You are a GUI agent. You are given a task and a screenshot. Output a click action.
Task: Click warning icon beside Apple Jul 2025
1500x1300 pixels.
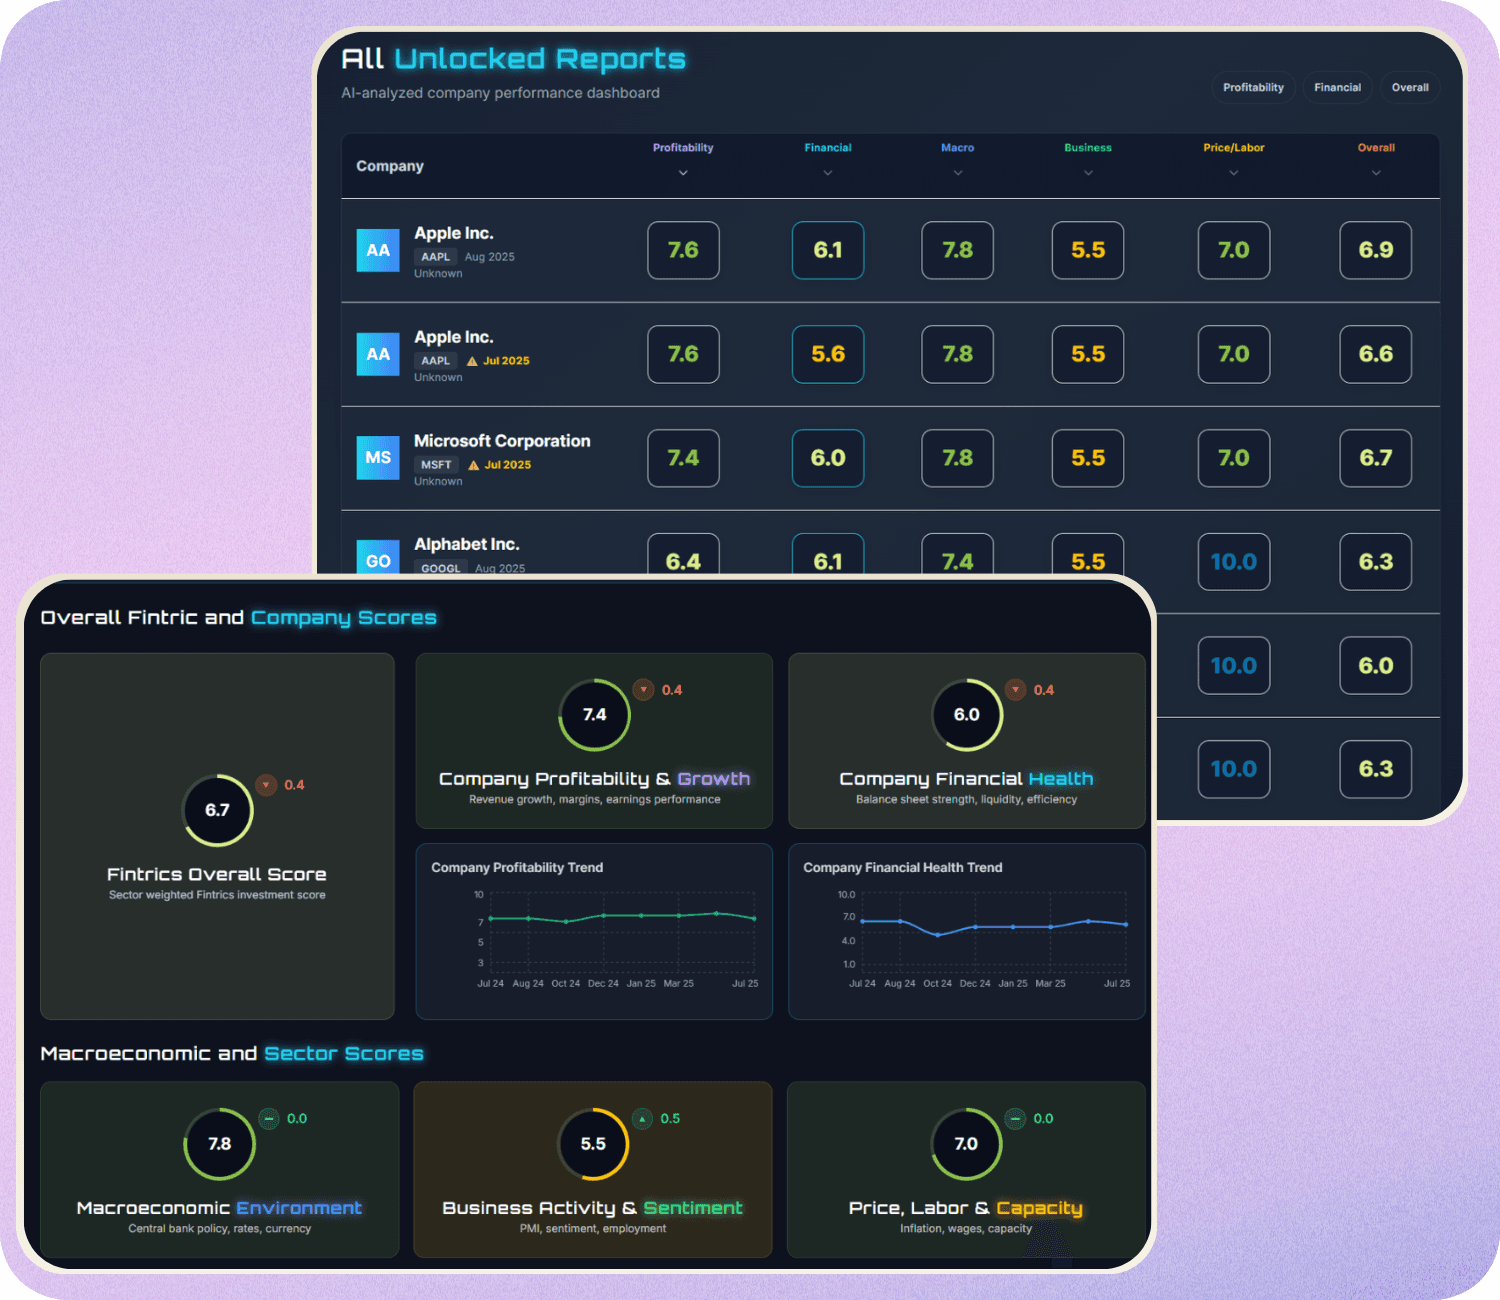coord(473,361)
